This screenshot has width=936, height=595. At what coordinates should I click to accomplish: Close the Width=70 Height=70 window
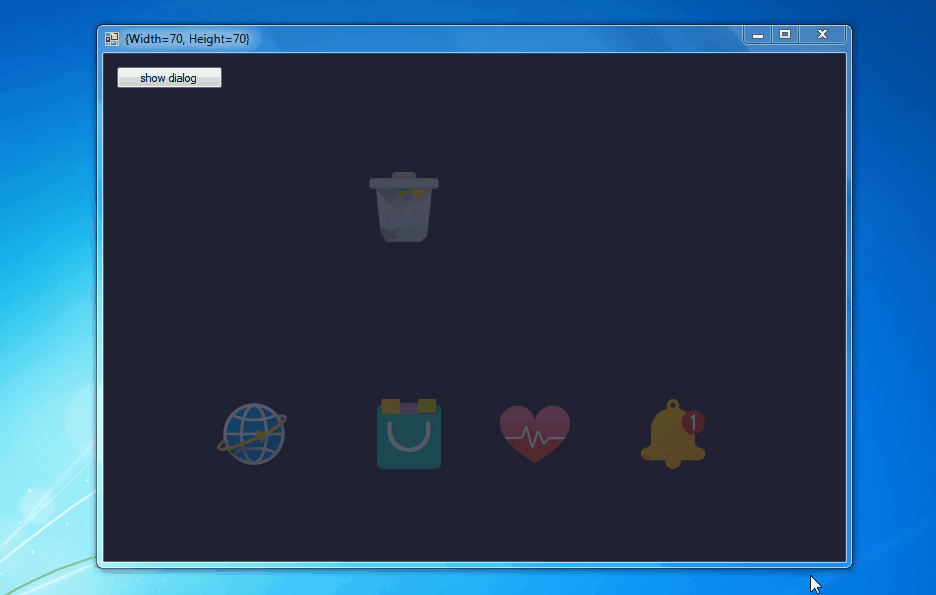point(823,35)
